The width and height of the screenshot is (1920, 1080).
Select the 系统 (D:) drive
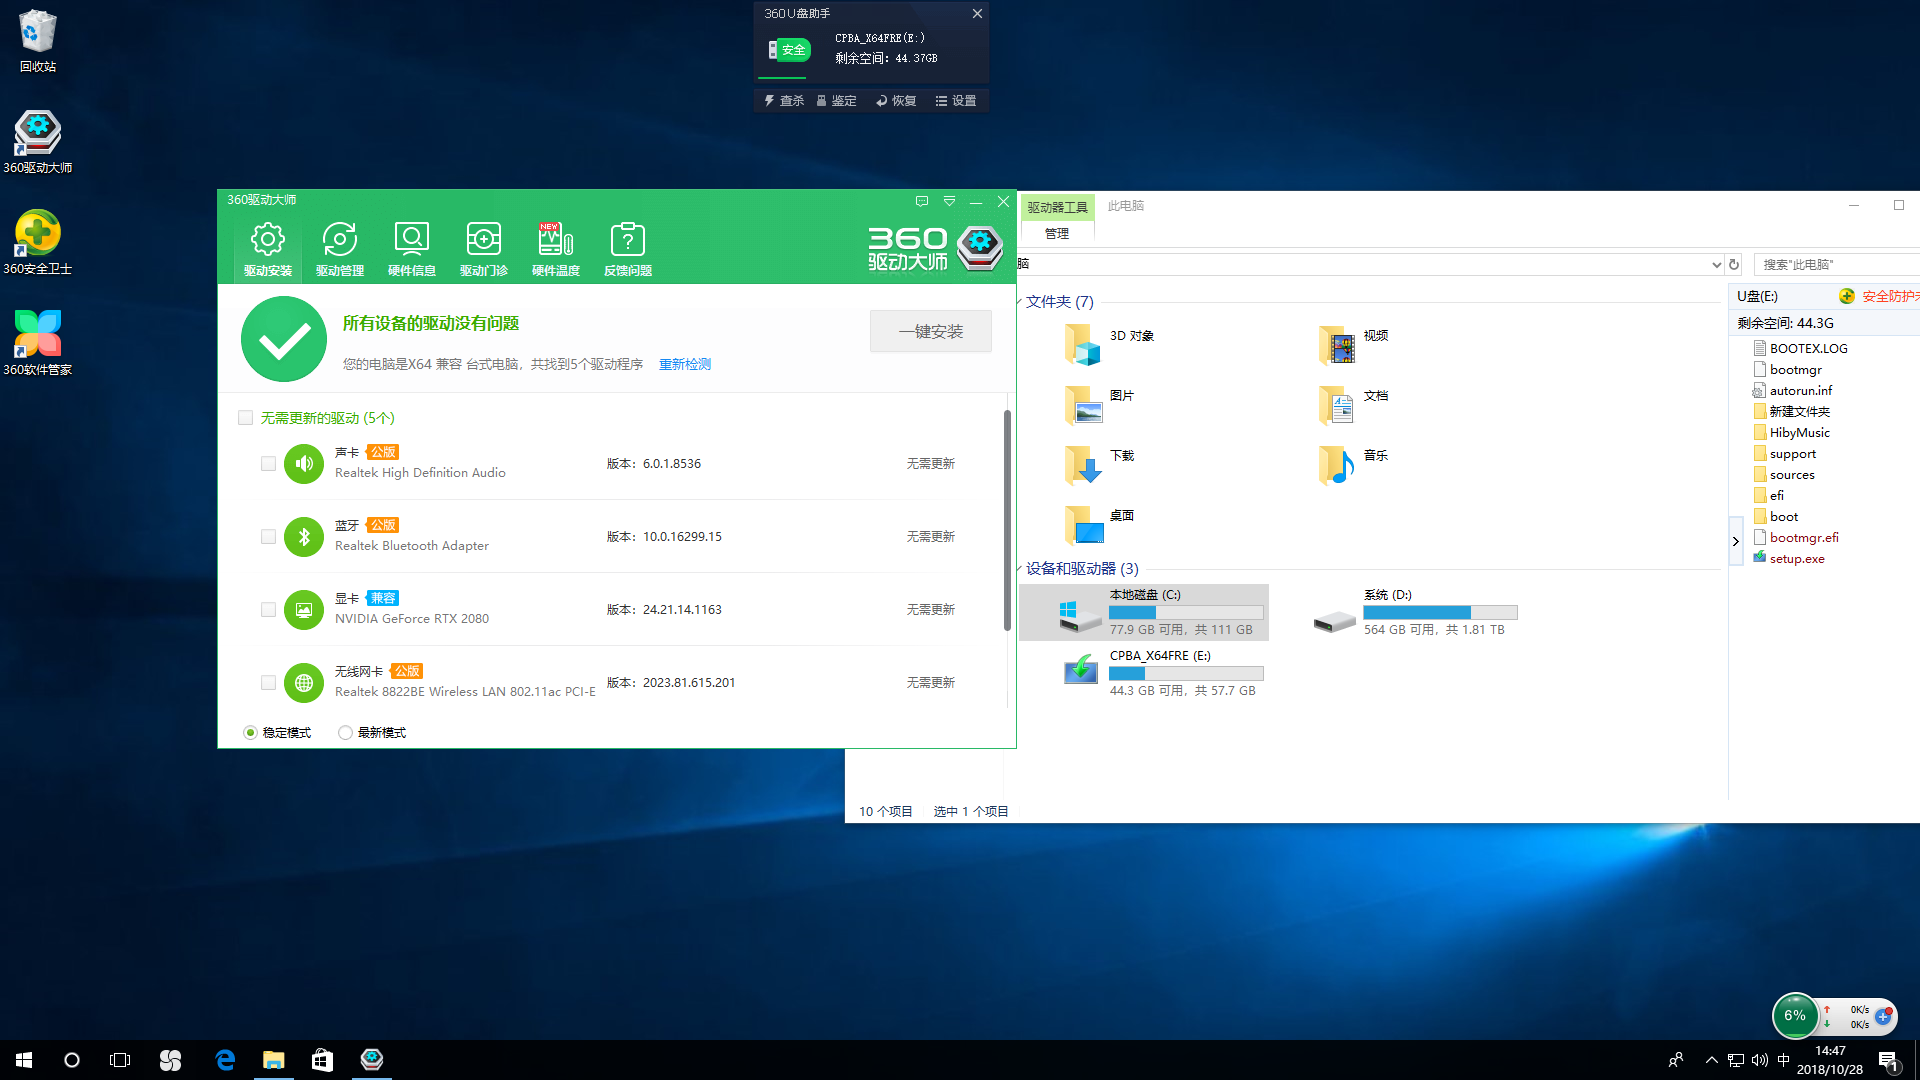click(1415, 612)
